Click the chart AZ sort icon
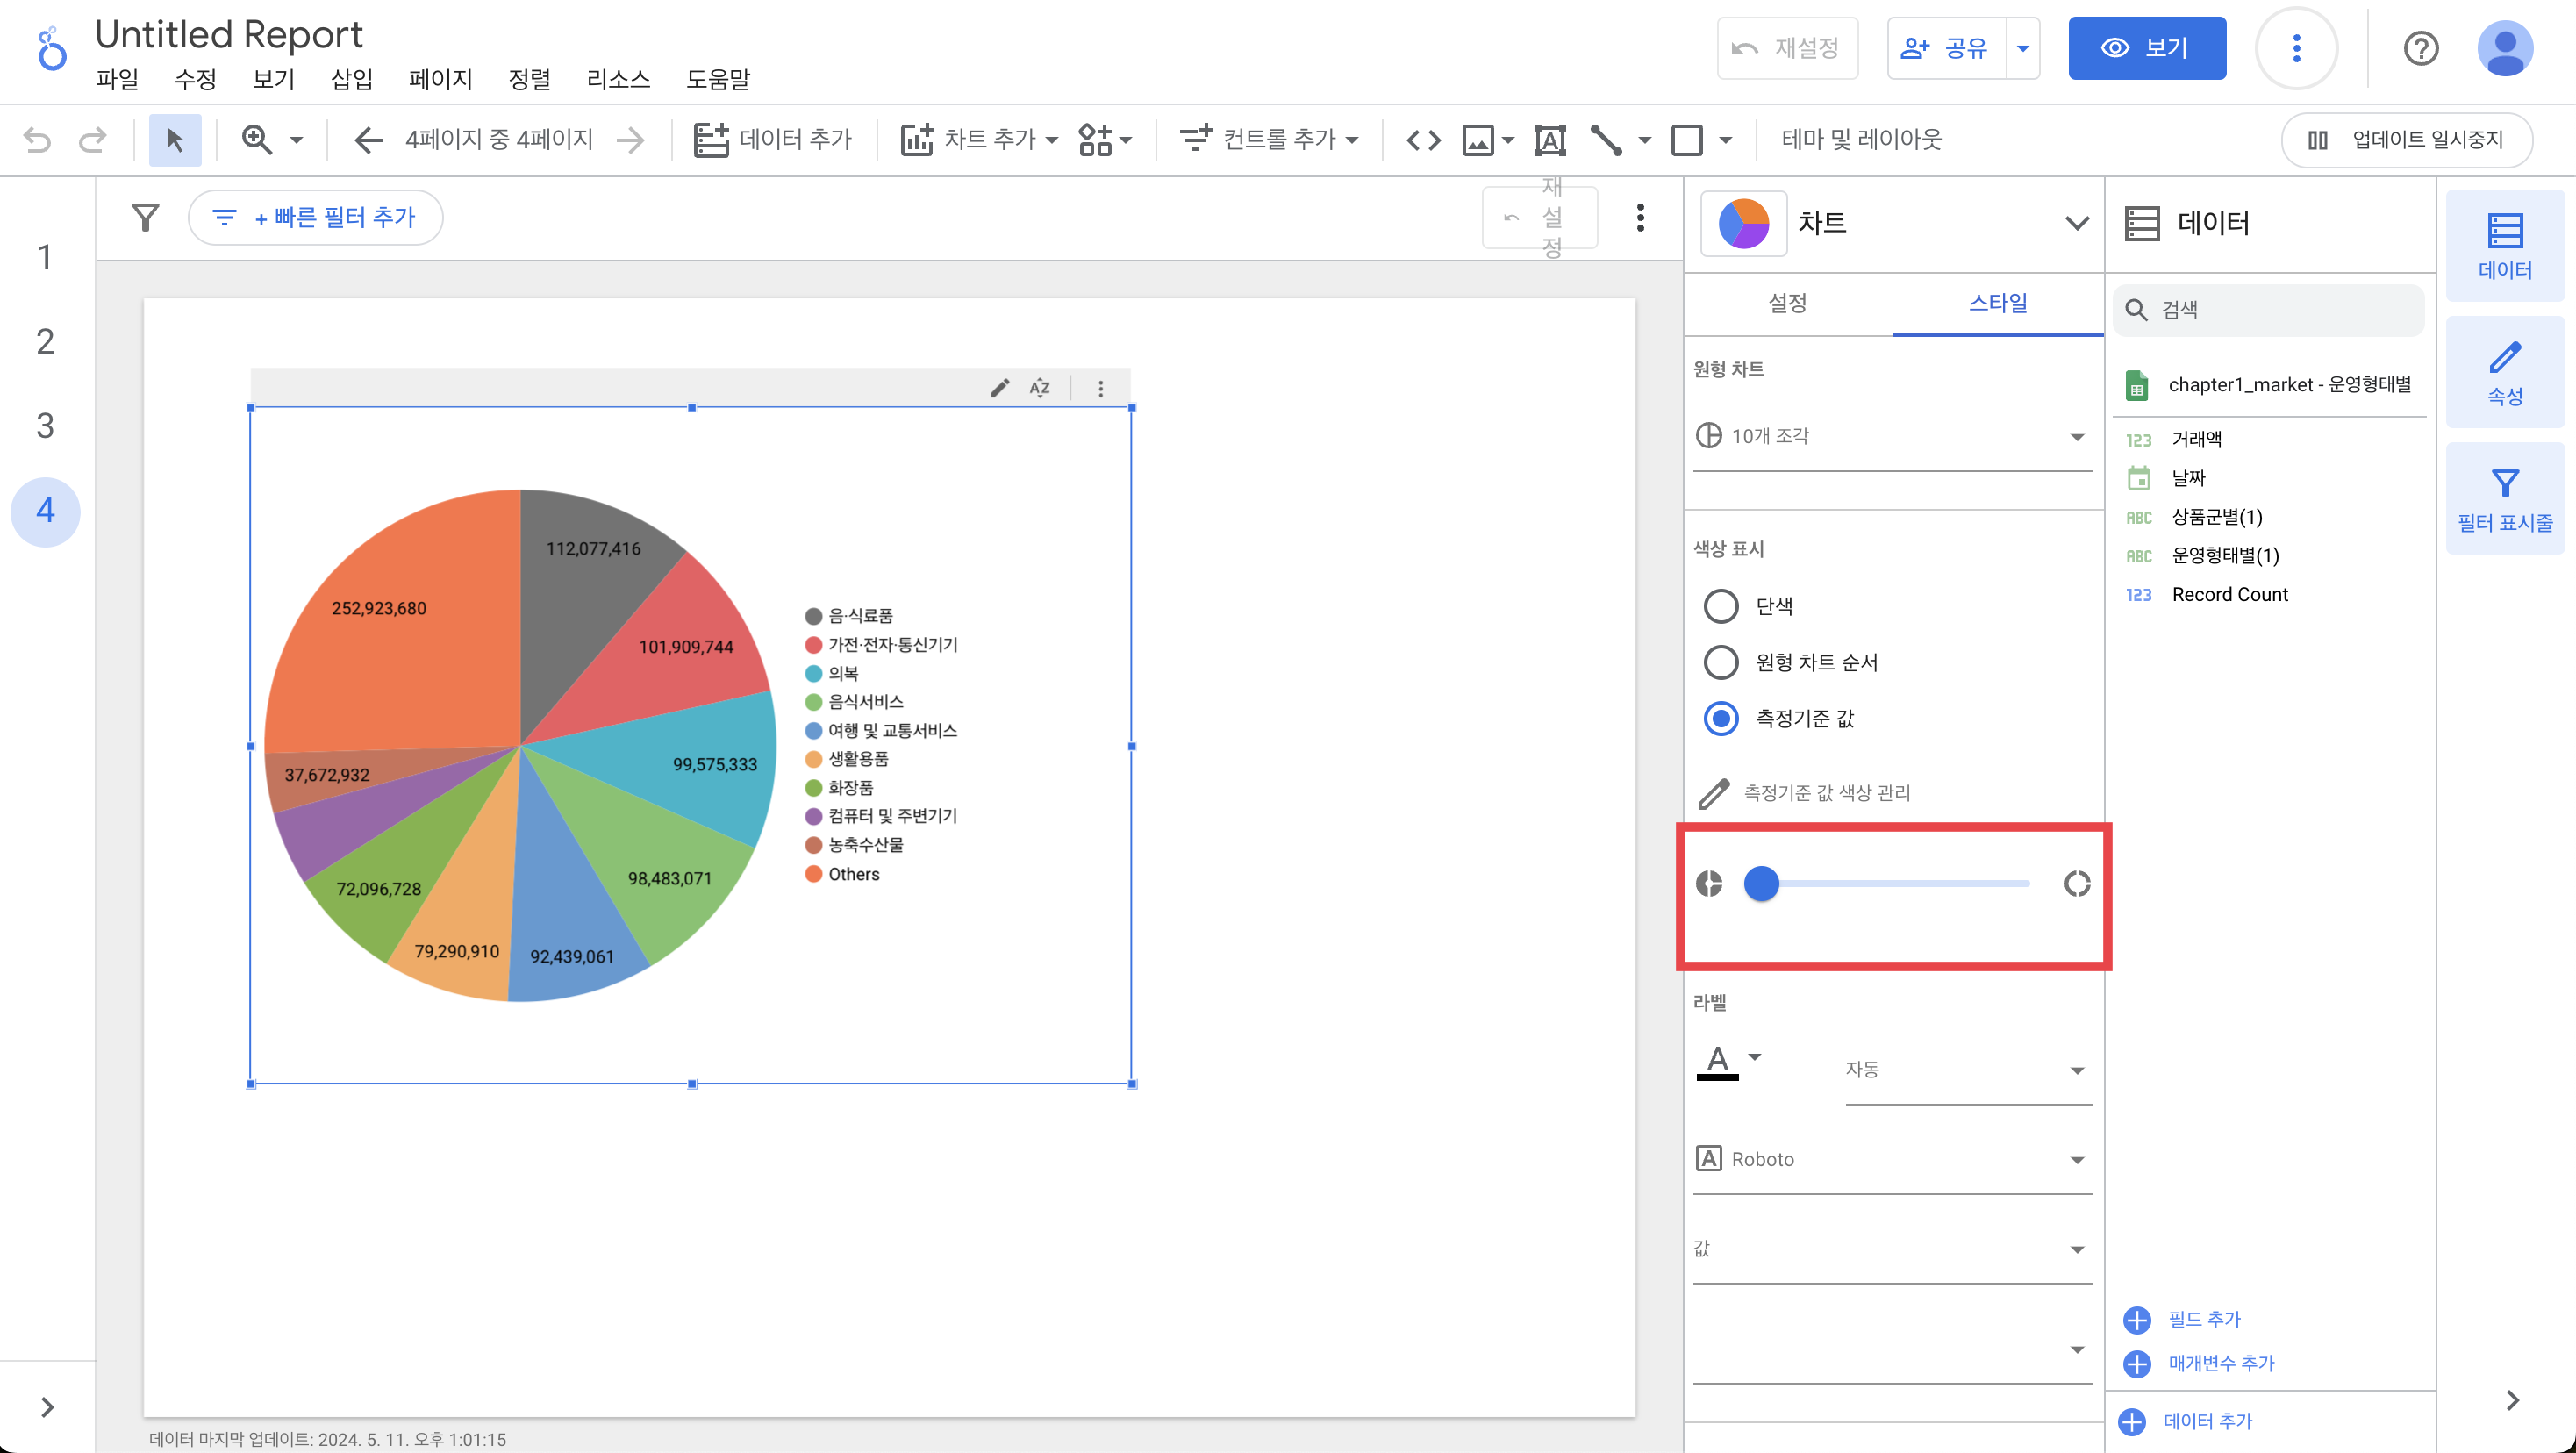This screenshot has height=1453, width=2576. (1040, 388)
